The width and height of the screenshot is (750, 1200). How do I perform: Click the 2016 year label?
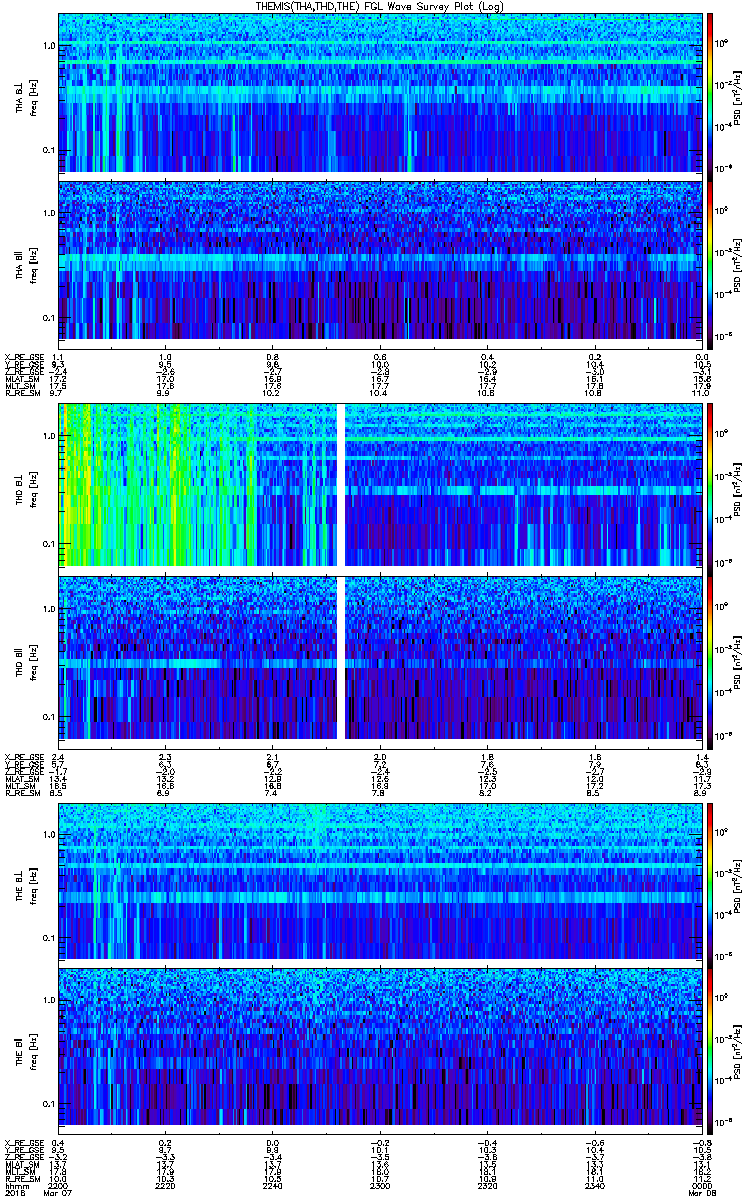(13, 1192)
